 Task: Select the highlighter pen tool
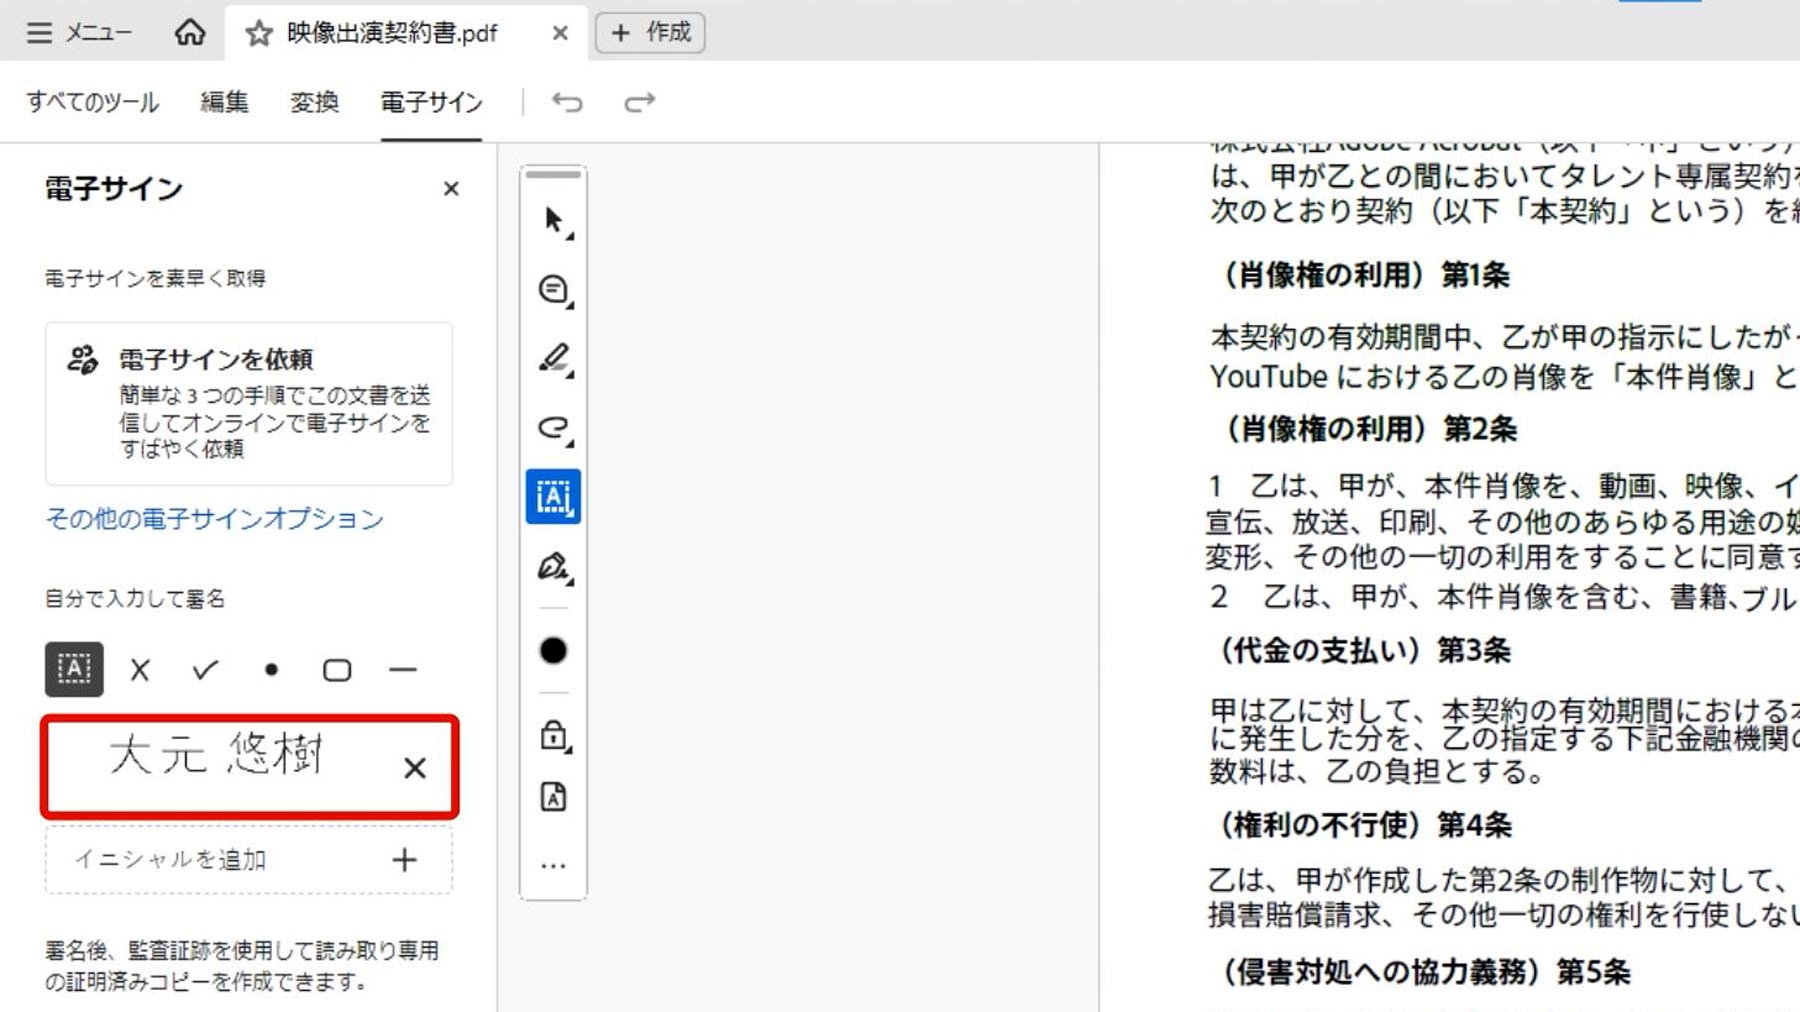click(554, 359)
